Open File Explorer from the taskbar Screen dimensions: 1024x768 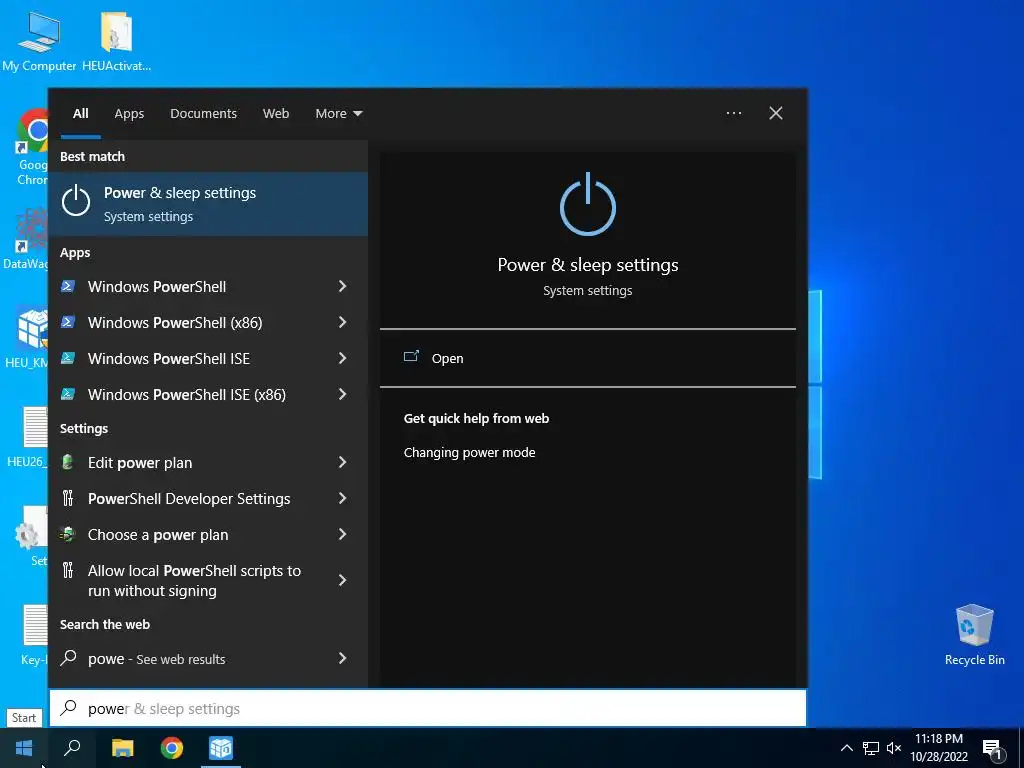click(122, 748)
